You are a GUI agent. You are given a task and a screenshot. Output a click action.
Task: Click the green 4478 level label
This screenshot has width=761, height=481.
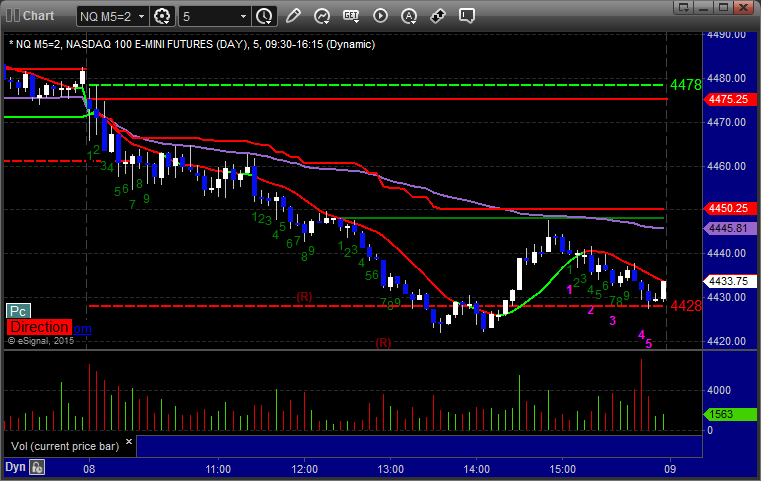[x=686, y=85]
